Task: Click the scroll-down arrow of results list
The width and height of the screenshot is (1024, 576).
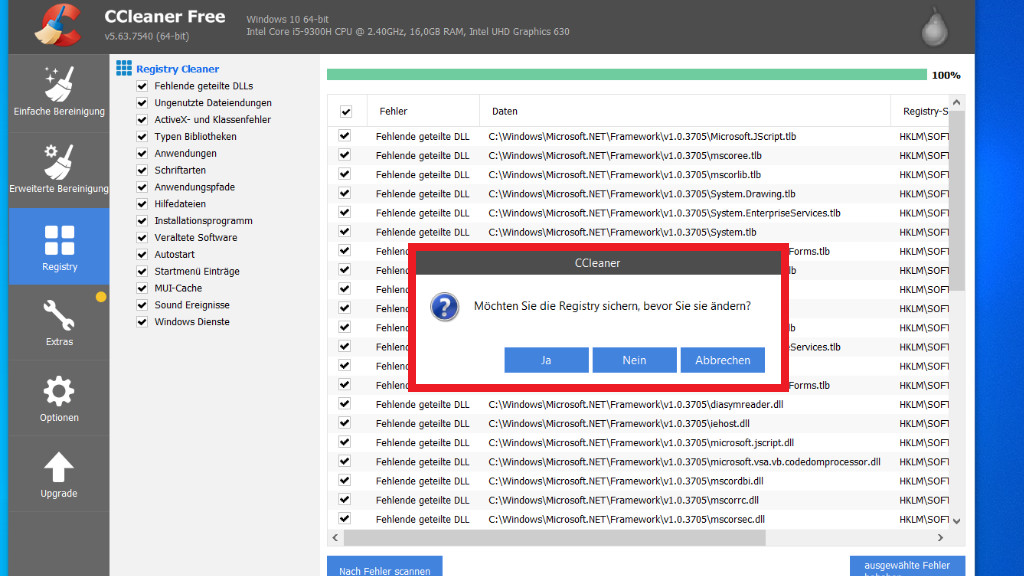Action: [x=956, y=521]
